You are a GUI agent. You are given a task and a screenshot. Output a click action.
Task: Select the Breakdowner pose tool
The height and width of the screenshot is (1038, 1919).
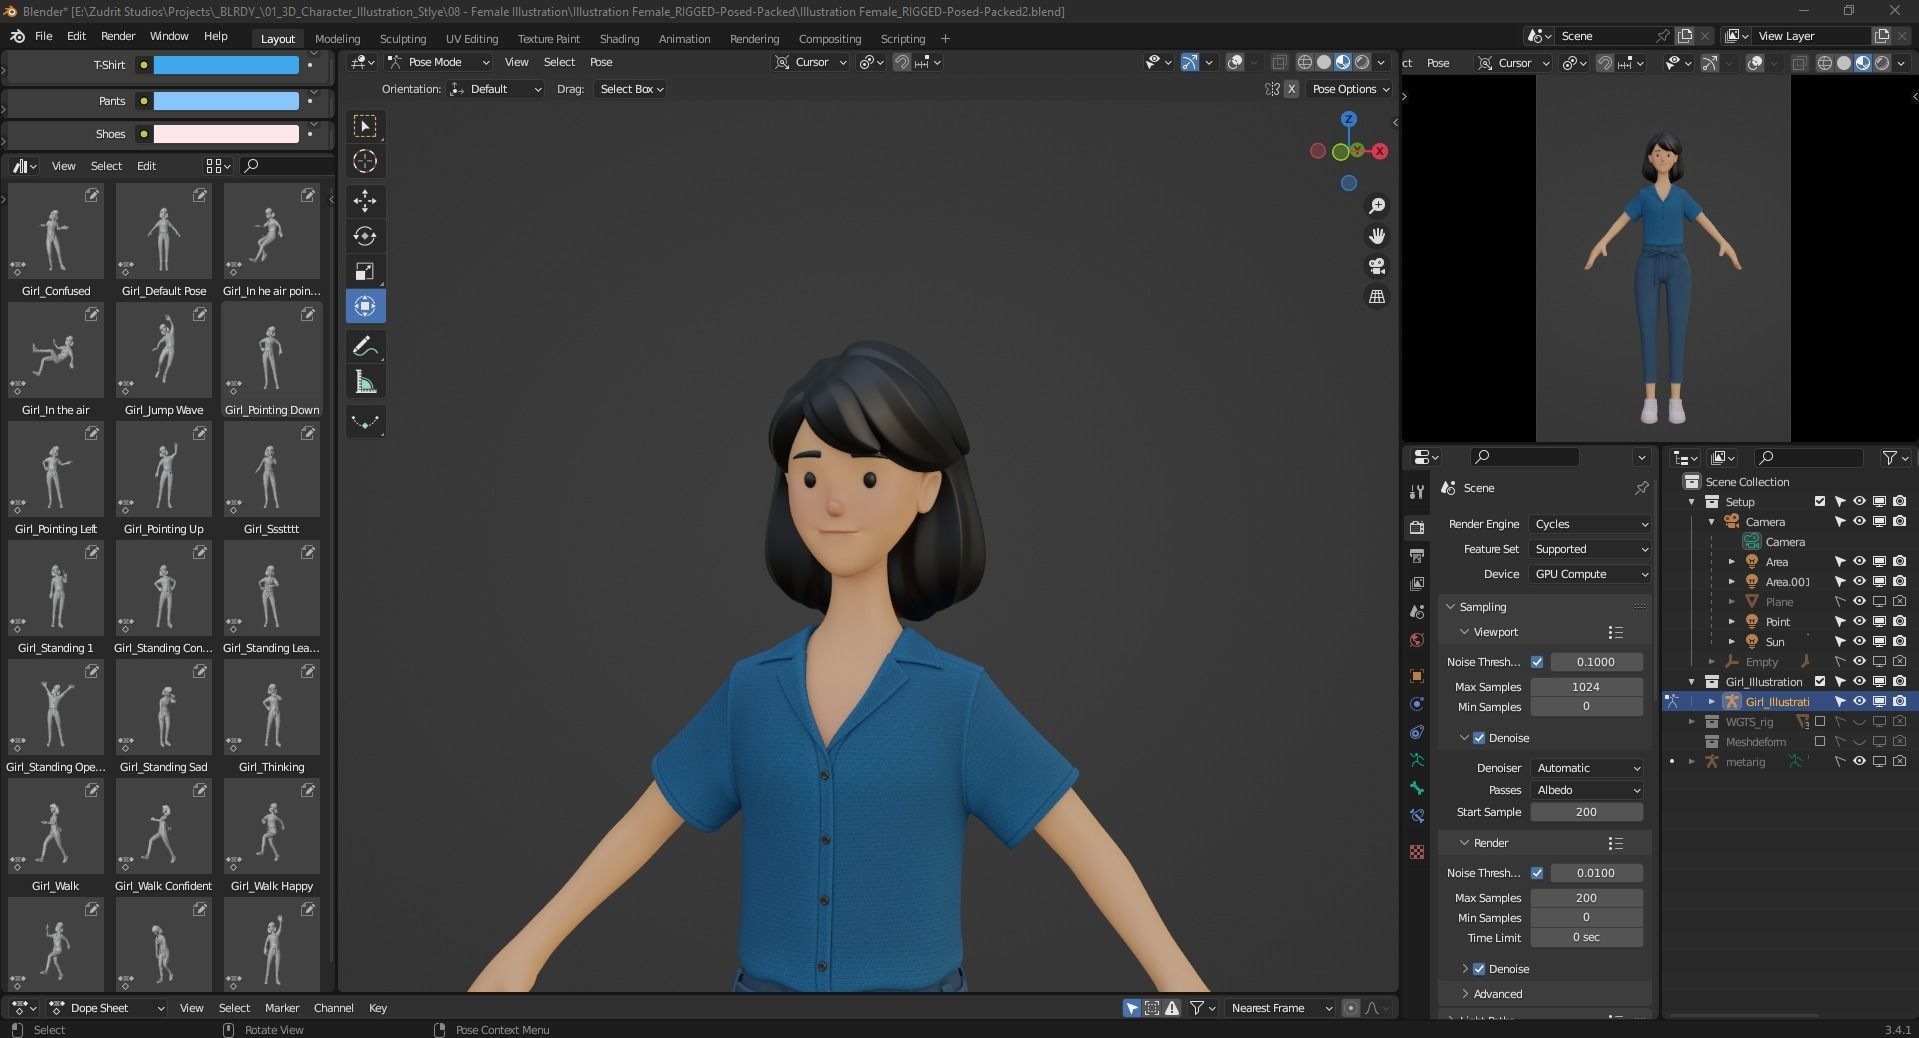365,422
